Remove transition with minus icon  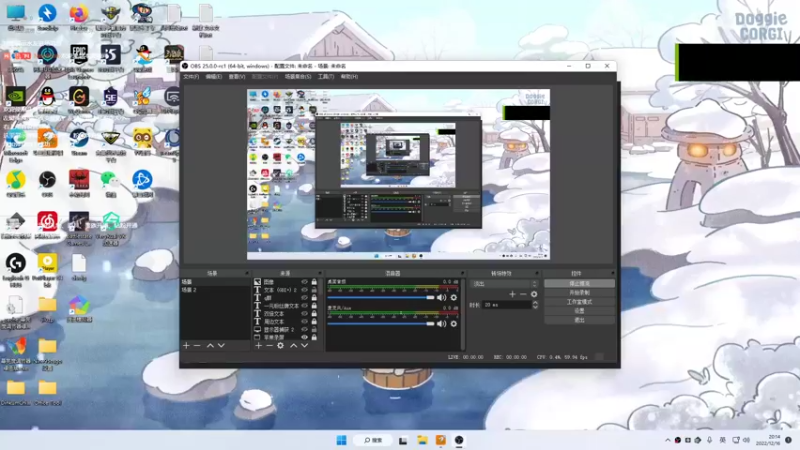523,294
